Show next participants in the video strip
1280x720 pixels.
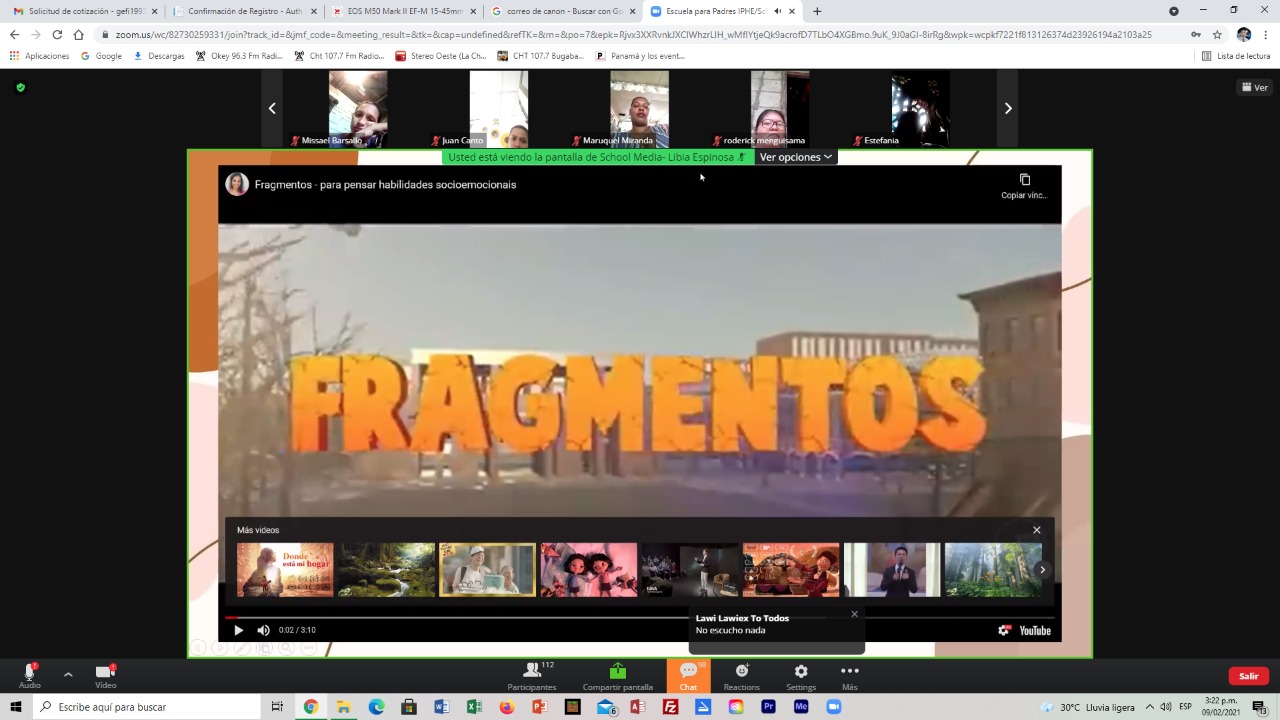(x=1008, y=108)
